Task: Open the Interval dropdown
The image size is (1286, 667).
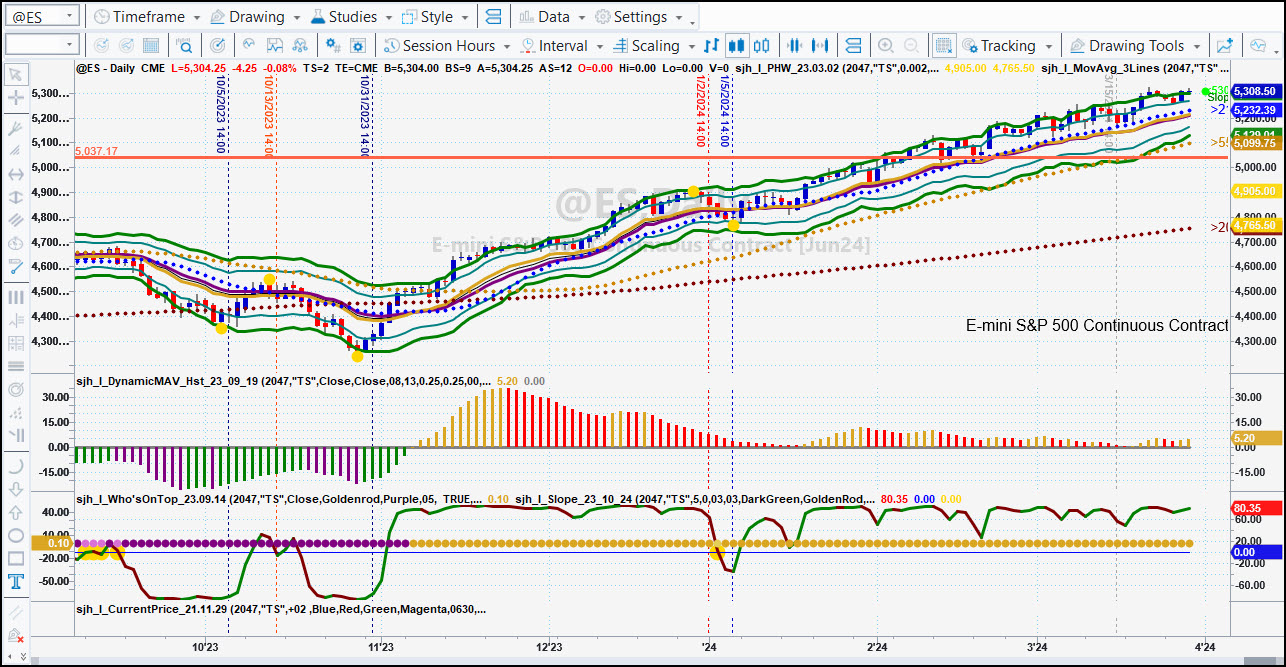Action: [x=562, y=45]
